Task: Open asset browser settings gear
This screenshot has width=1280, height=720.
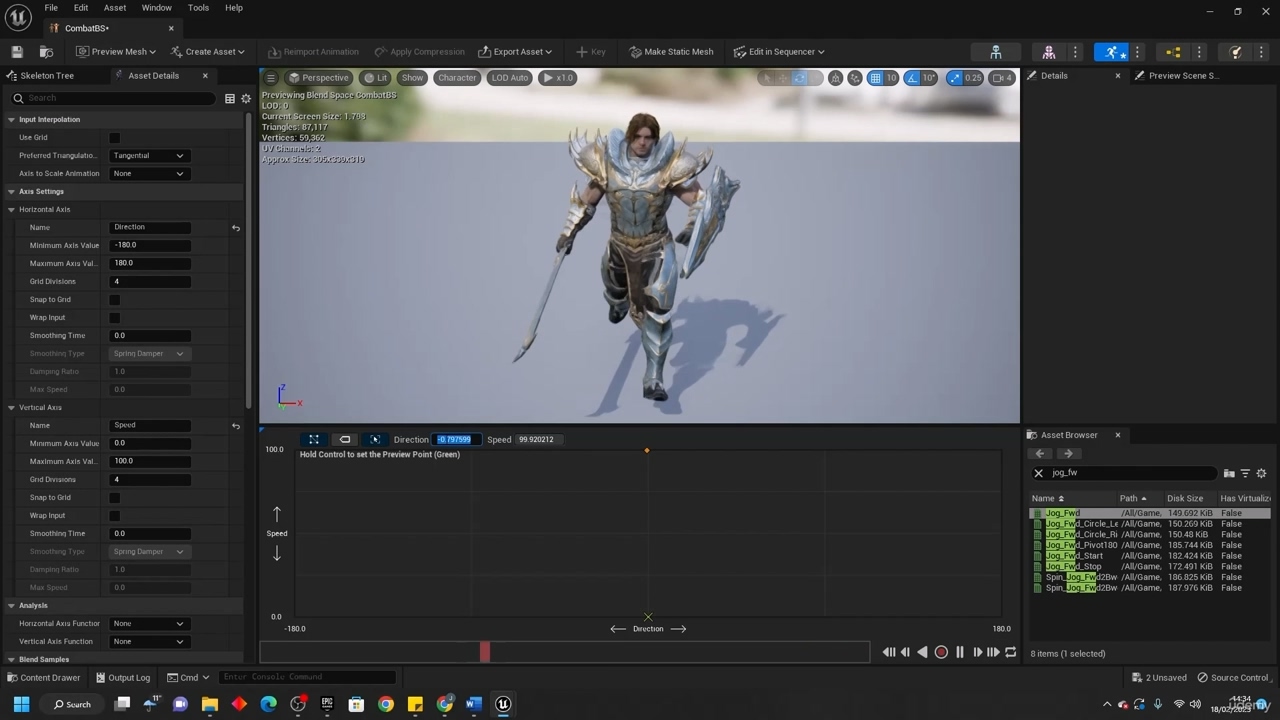Action: coord(1261,473)
